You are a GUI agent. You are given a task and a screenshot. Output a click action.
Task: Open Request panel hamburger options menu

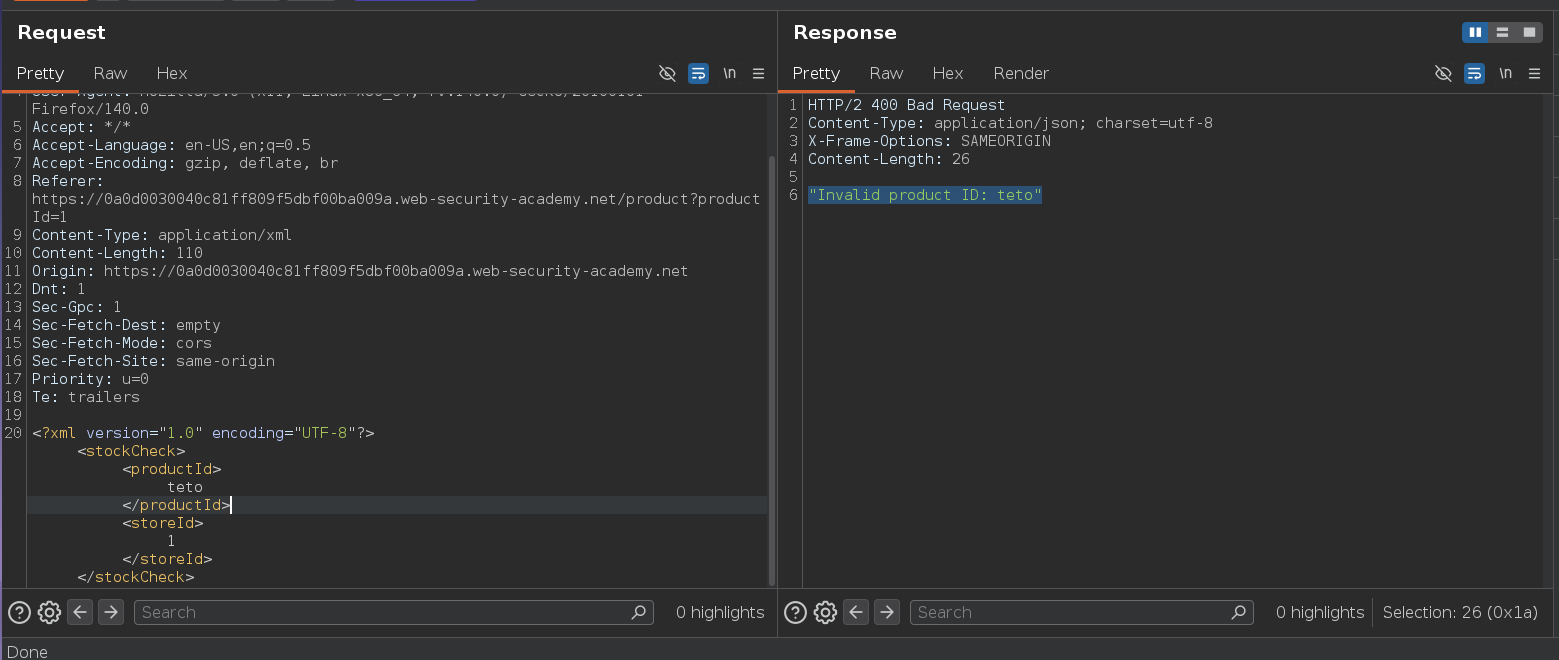(758, 73)
